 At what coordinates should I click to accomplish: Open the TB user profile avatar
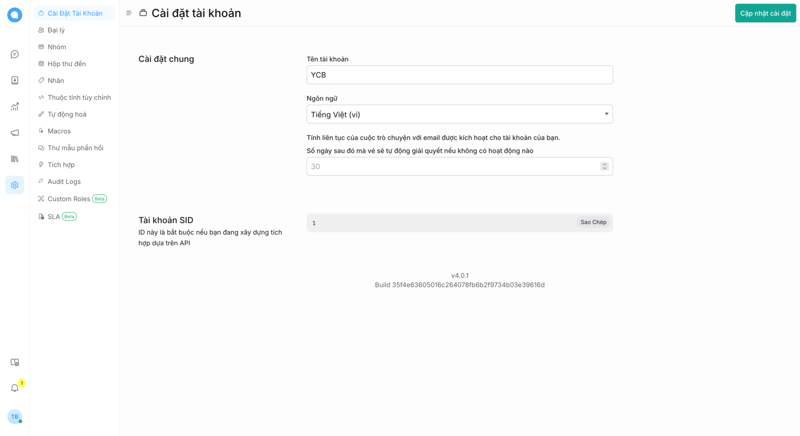(14, 416)
